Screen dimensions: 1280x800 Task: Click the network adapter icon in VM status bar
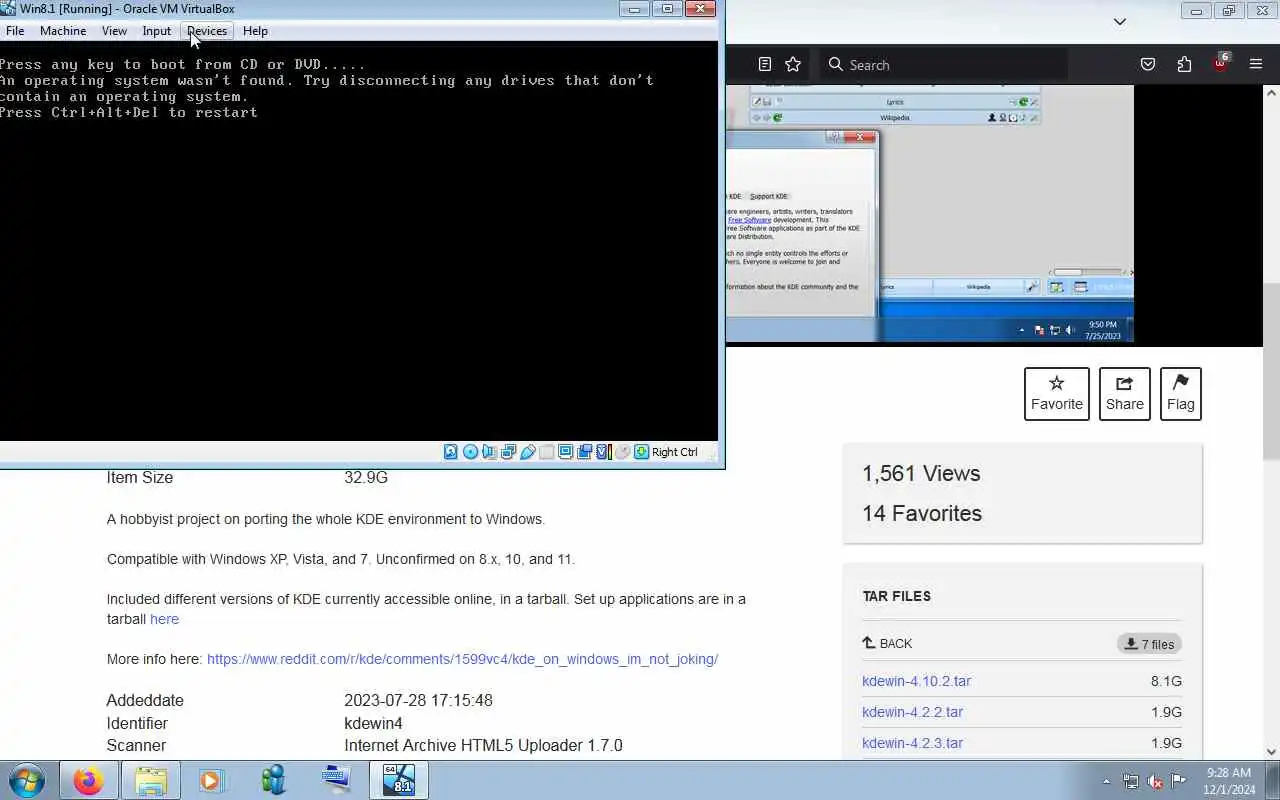coord(508,452)
